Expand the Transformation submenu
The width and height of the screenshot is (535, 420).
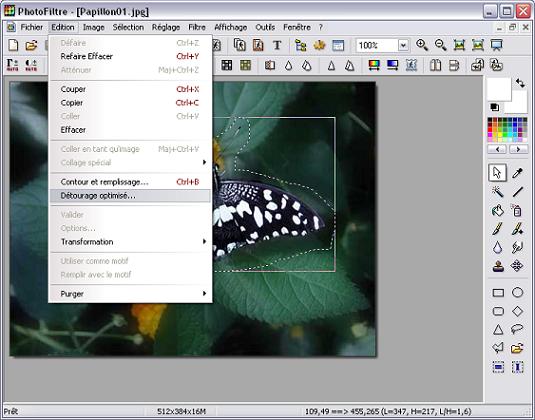[x=130, y=242]
